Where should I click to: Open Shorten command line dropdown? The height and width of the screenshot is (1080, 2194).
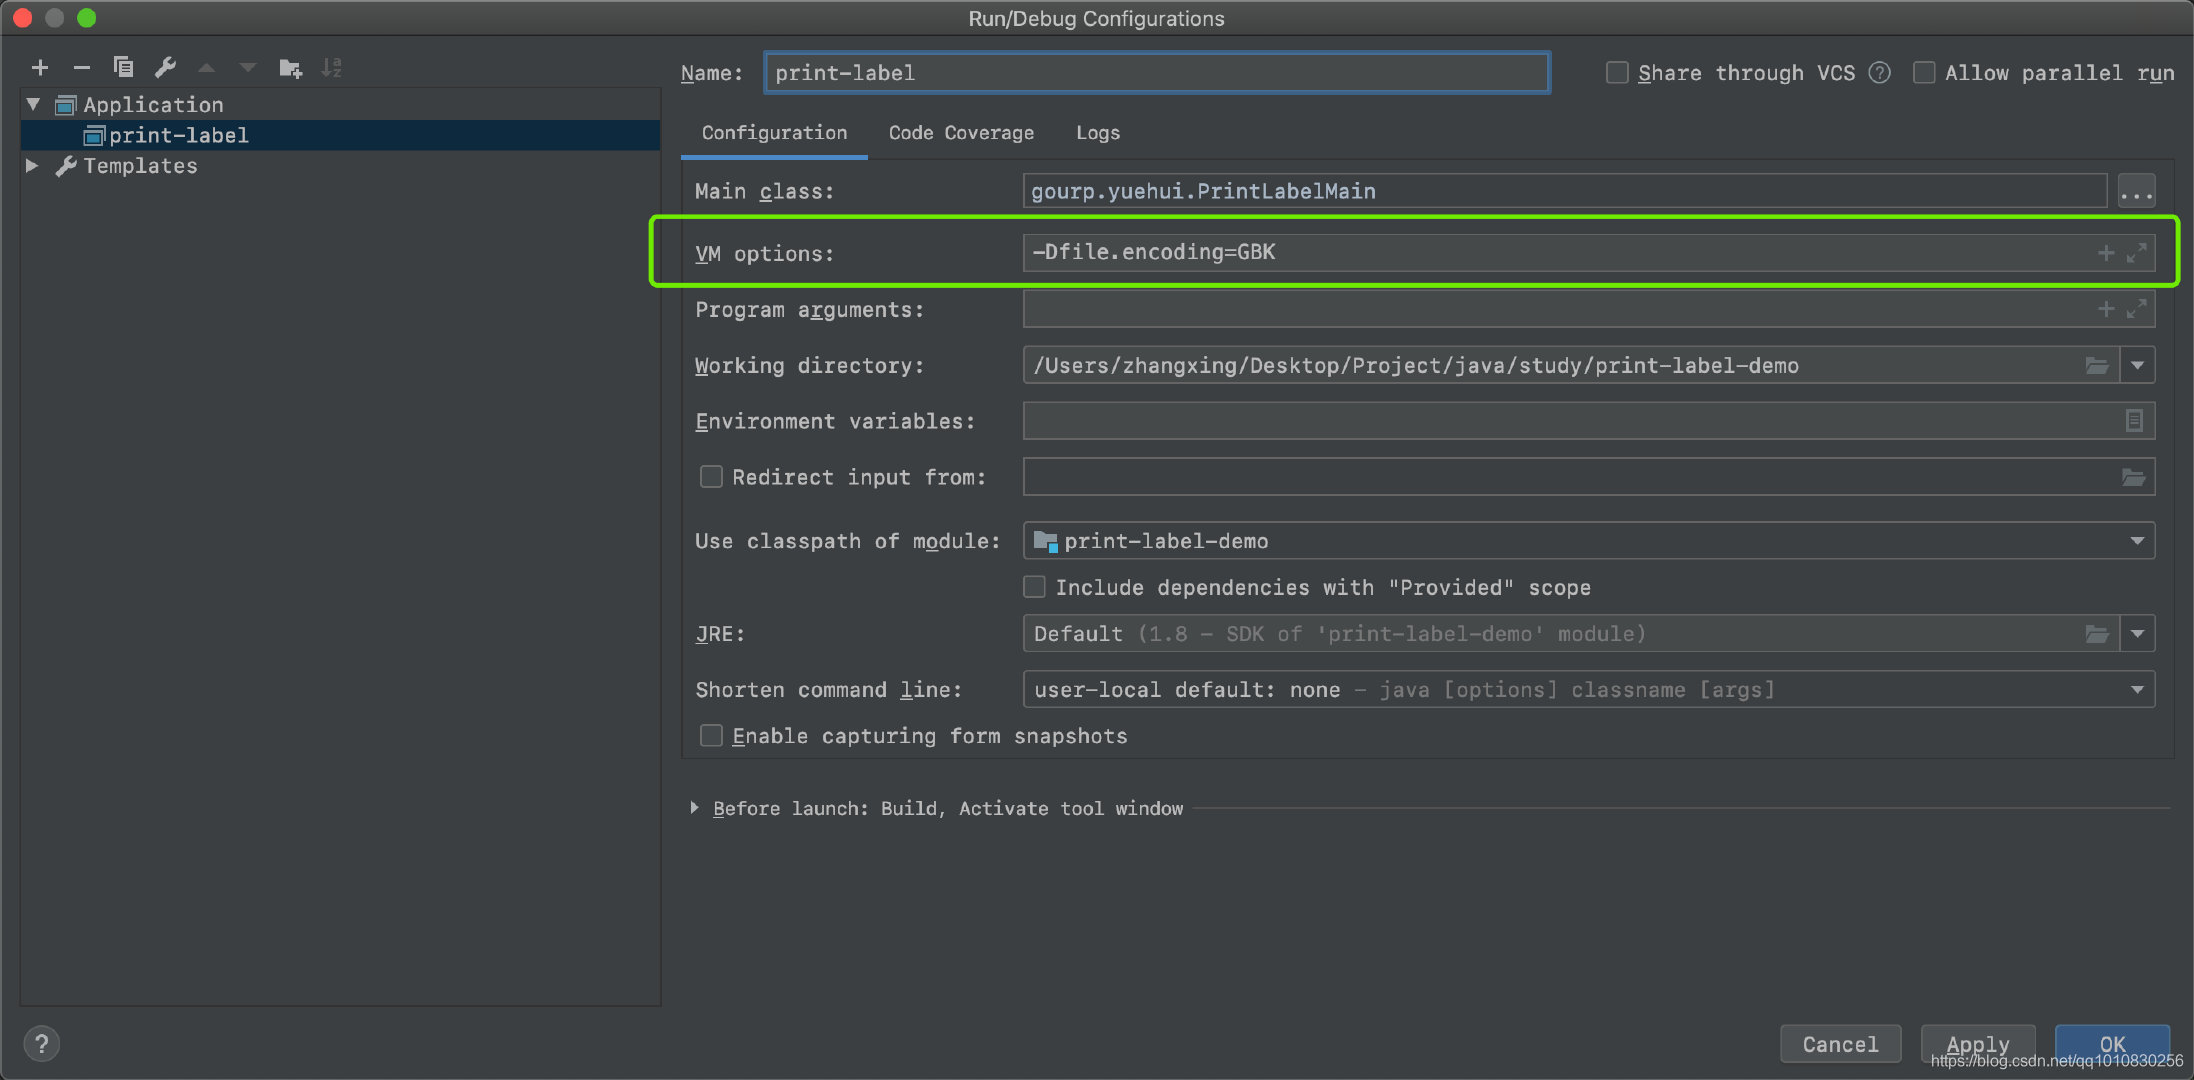point(2137,689)
